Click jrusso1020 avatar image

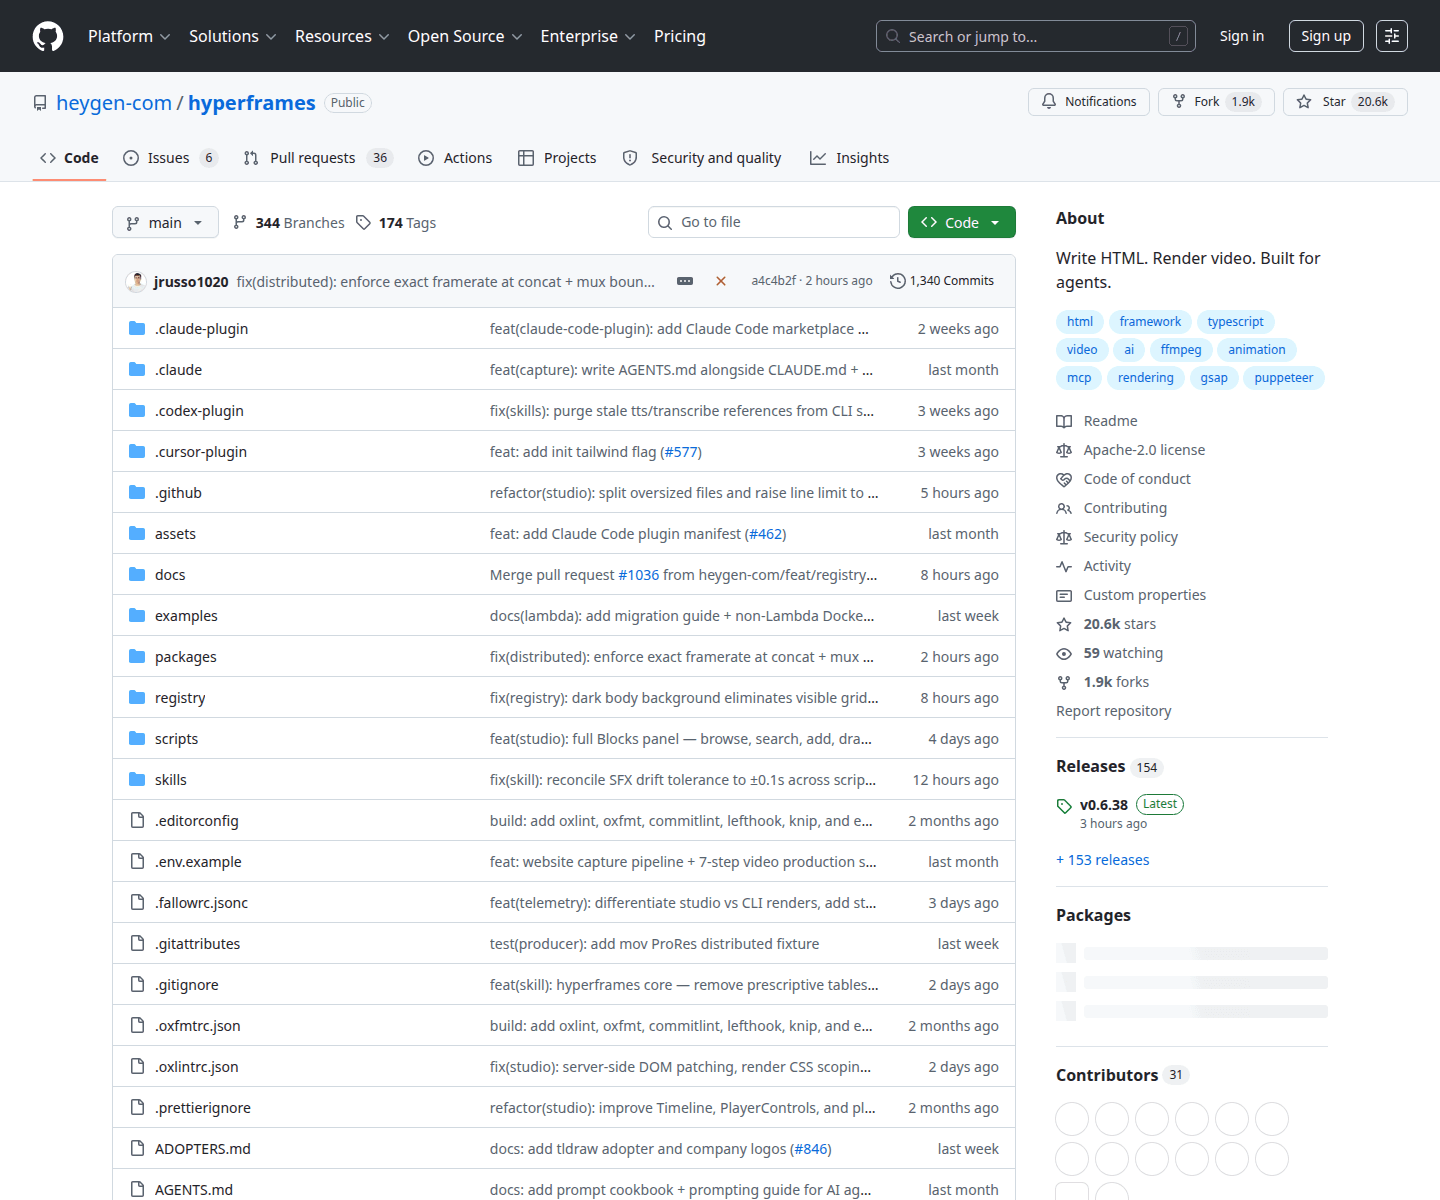pos(136,281)
